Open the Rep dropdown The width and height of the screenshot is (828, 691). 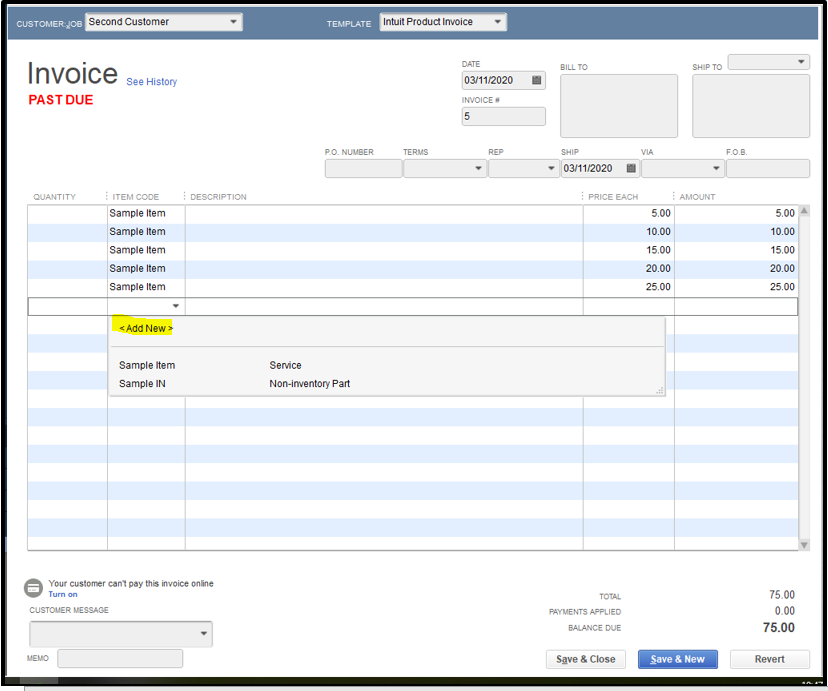coord(551,168)
